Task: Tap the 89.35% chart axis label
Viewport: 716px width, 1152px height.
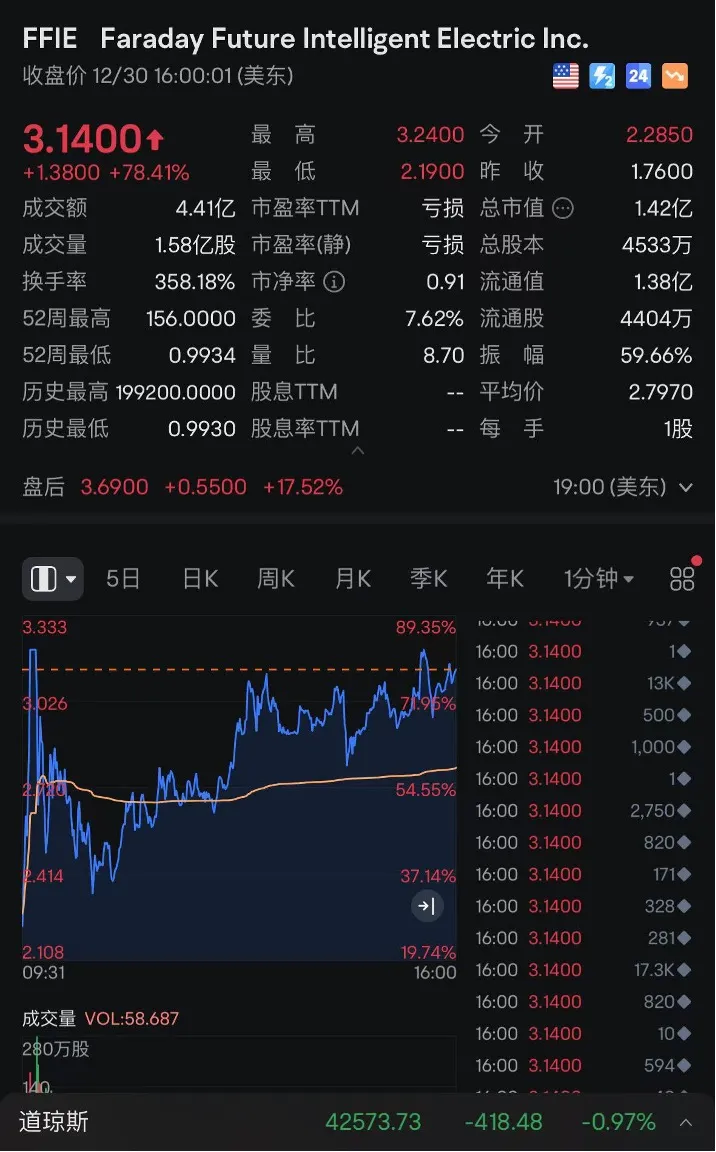Action: pos(426,627)
